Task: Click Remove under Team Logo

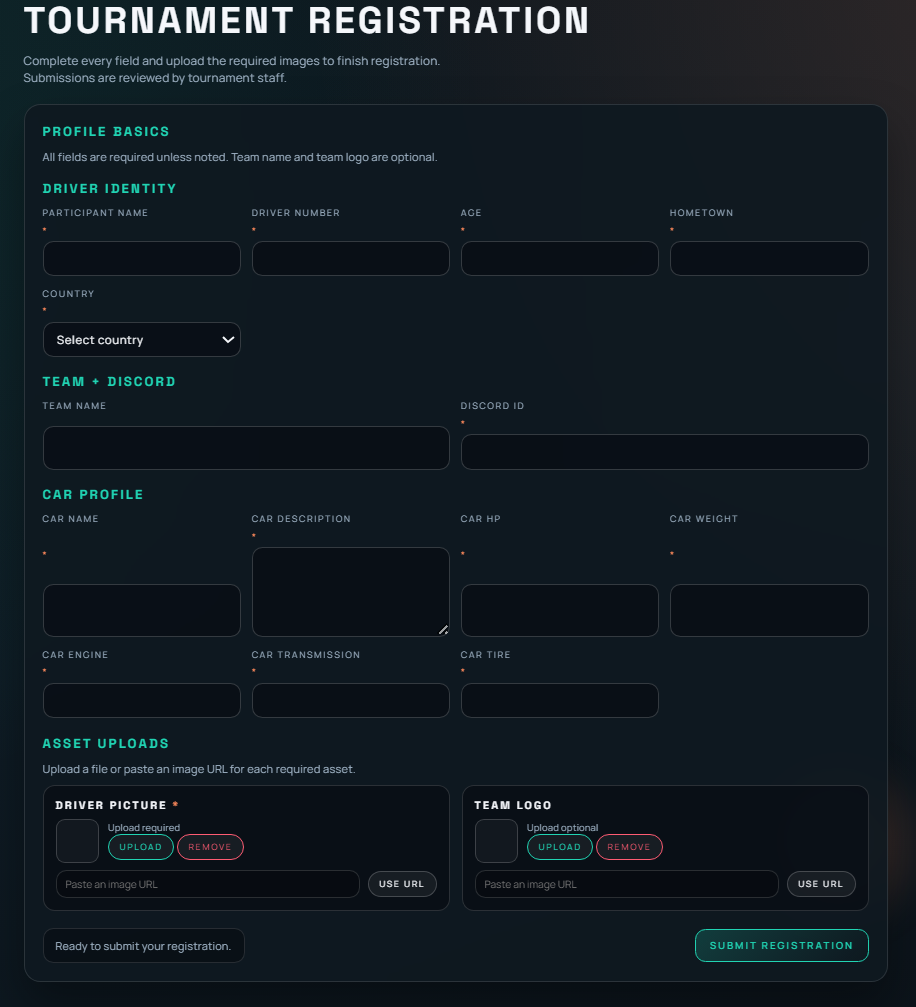Action: [x=629, y=847]
